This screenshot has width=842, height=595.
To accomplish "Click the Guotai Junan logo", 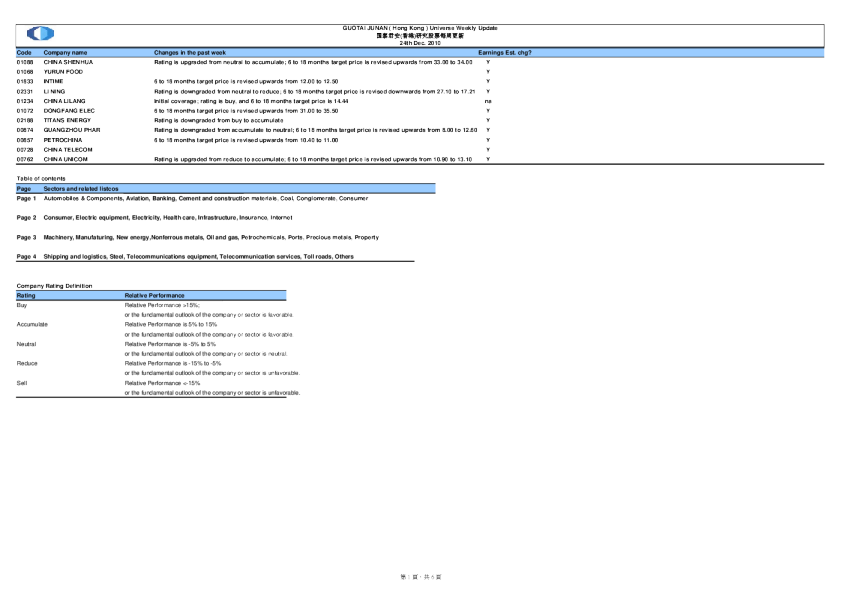I will pyautogui.click(x=40, y=34).
